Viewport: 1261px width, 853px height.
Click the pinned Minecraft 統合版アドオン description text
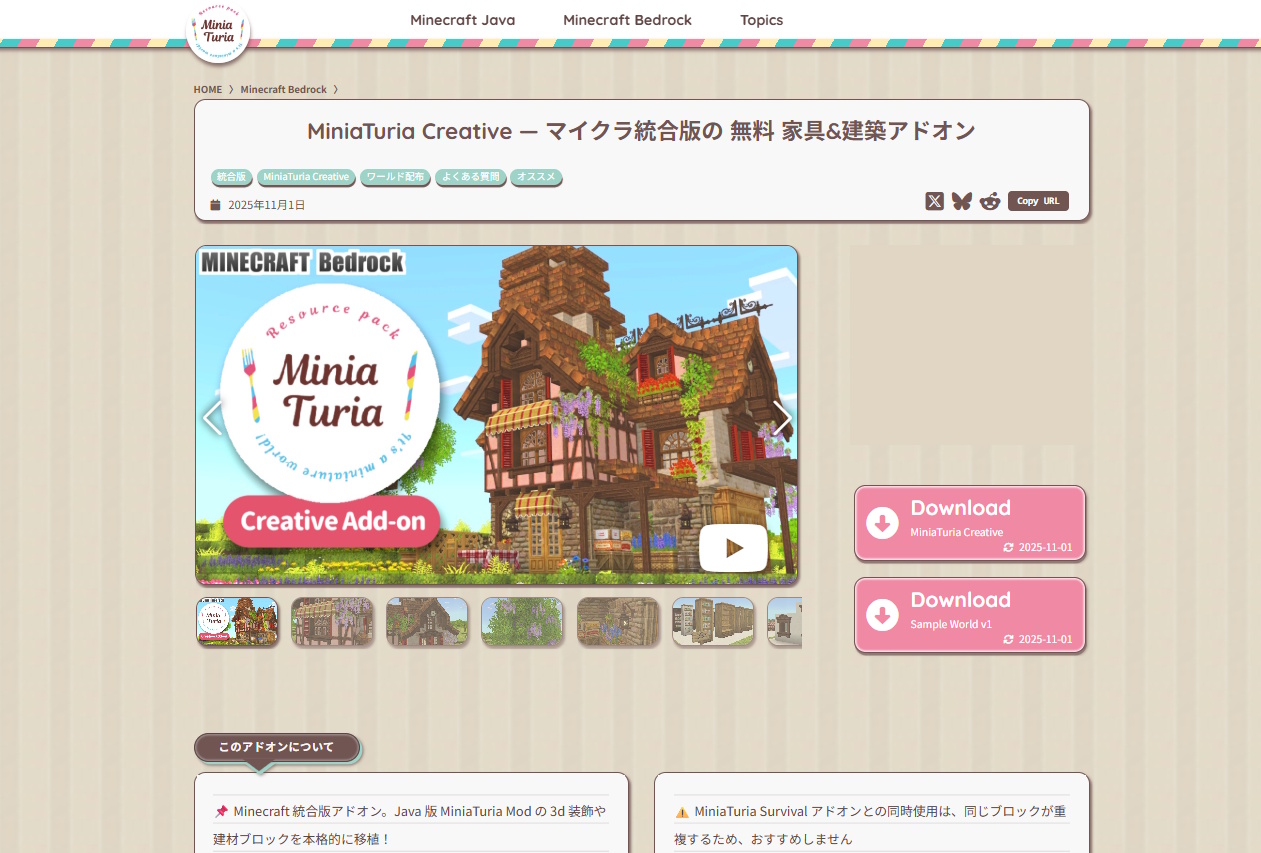pos(411,825)
